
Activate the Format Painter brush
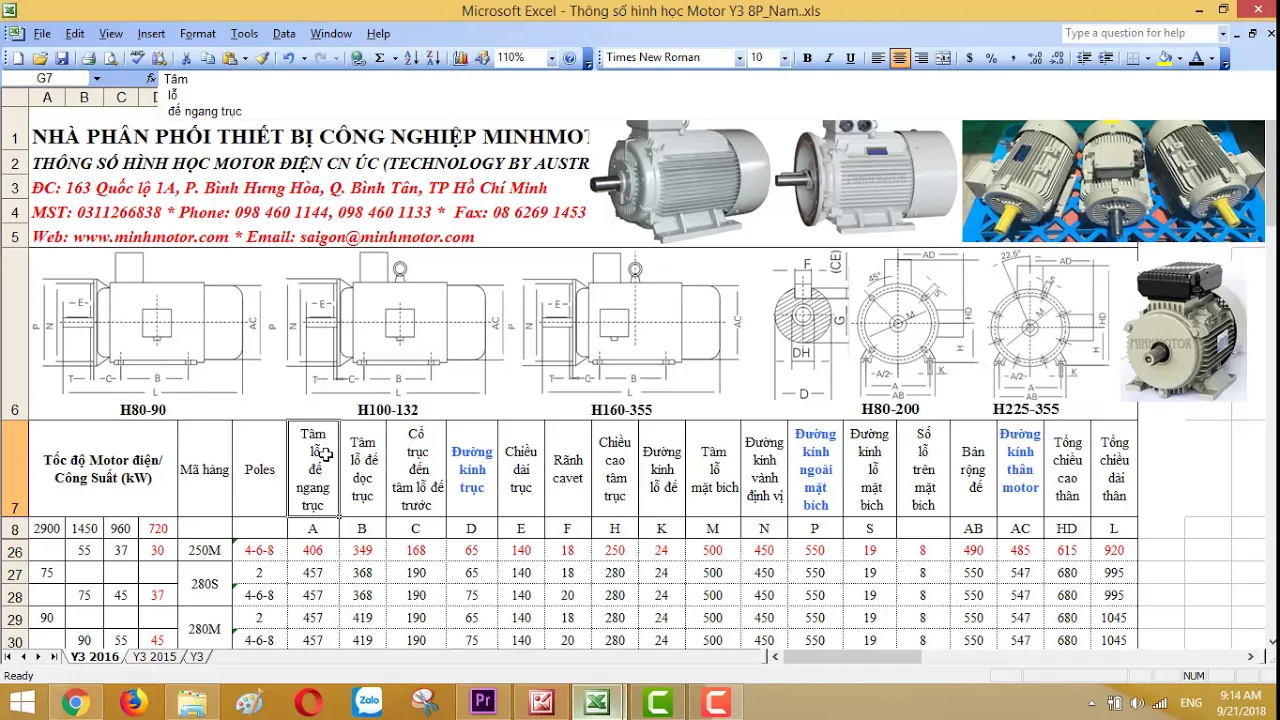click(262, 58)
